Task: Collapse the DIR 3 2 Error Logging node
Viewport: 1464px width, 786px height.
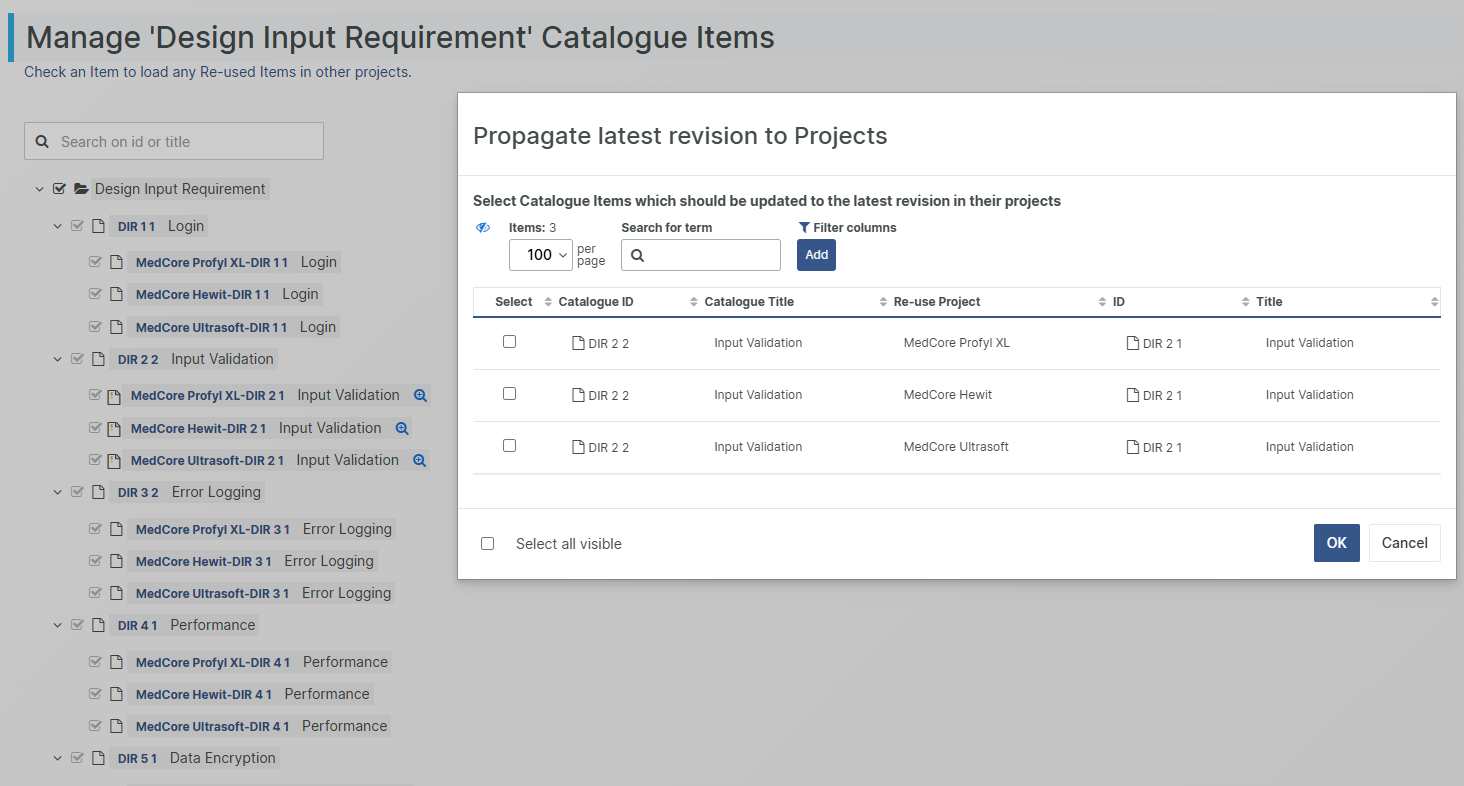Action: point(57,492)
